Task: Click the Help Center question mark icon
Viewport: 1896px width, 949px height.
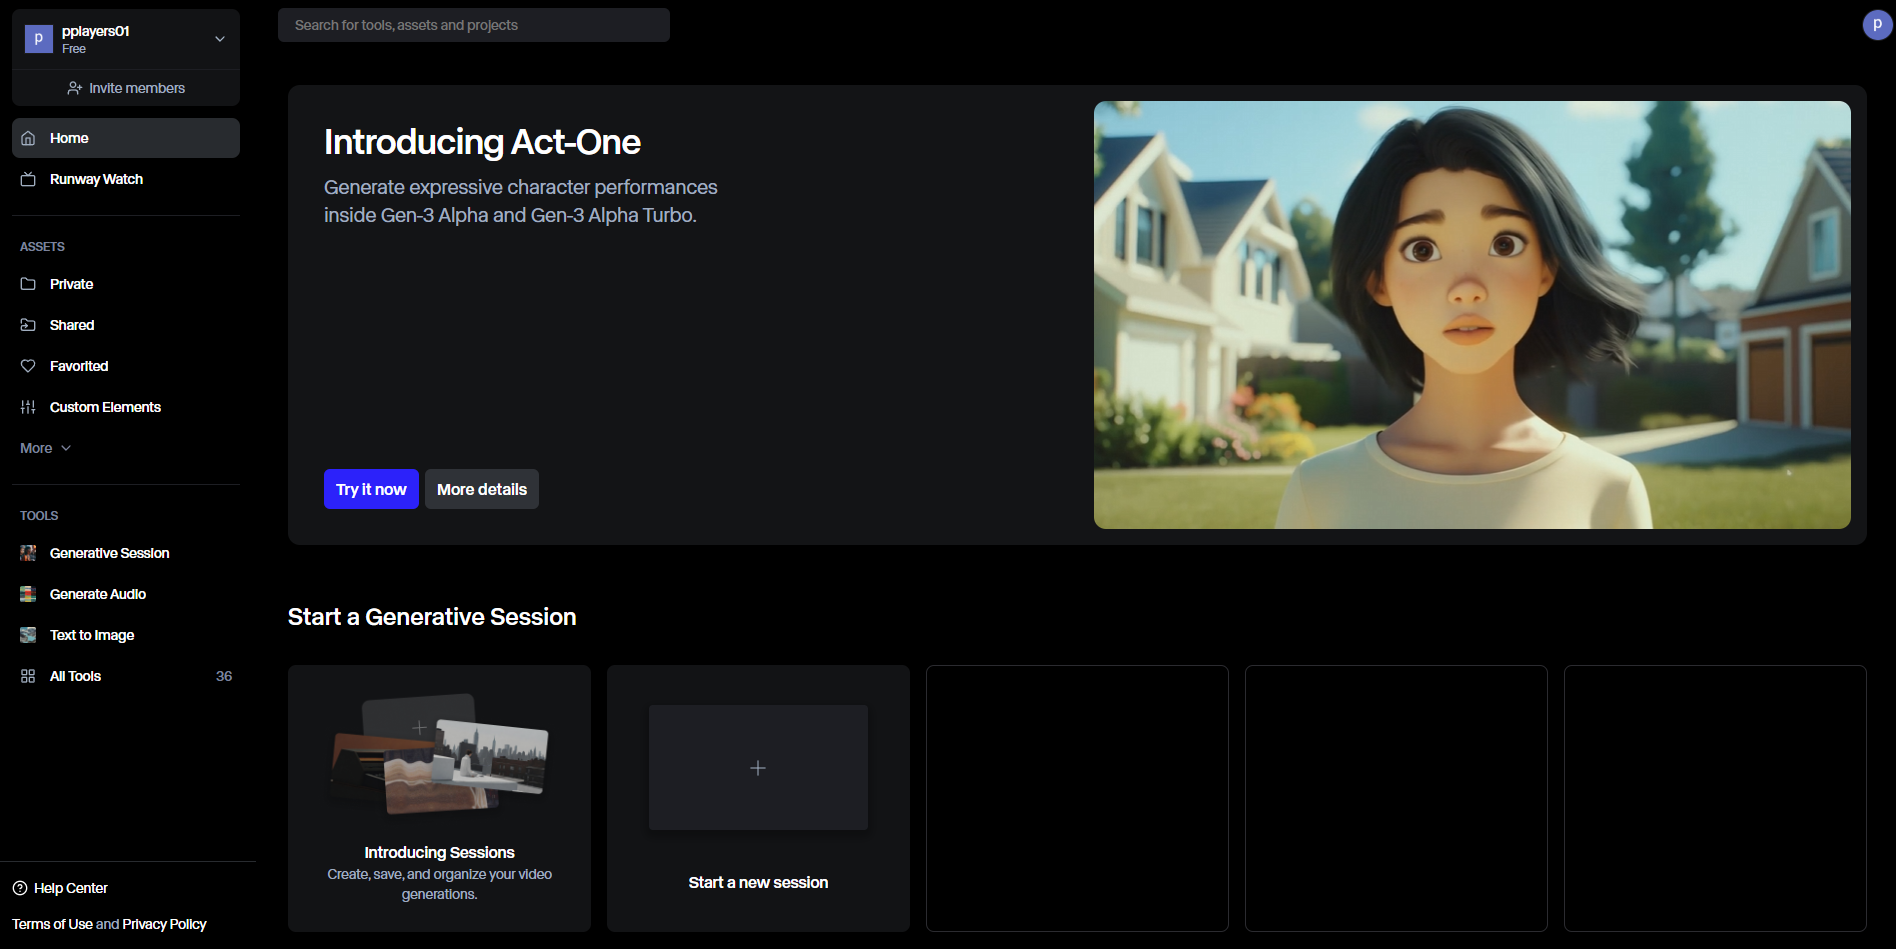Action: pos(20,888)
